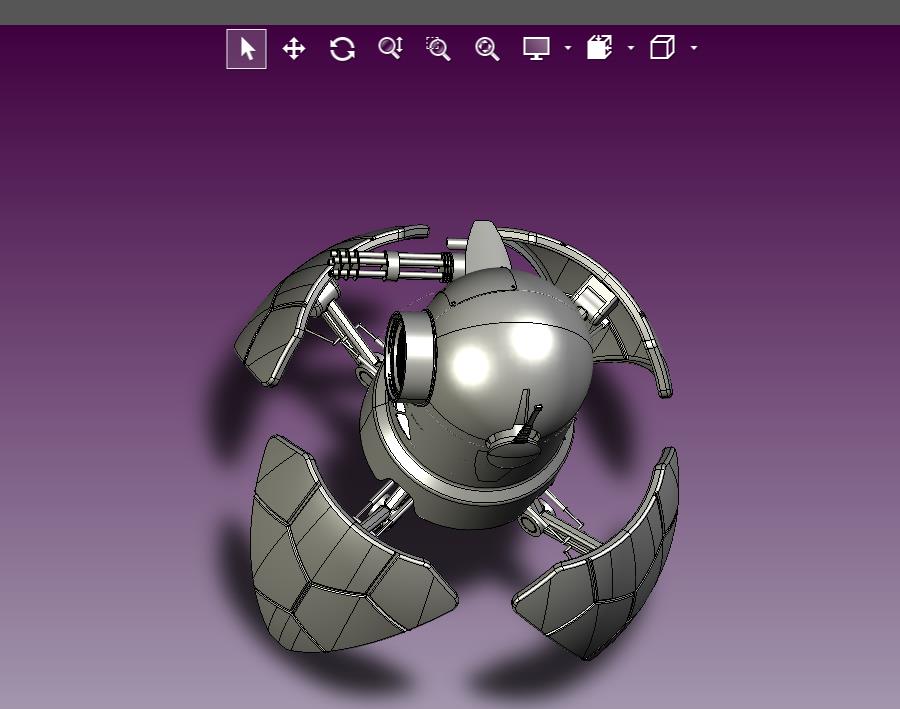Image resolution: width=900 pixels, height=709 pixels.
Task: Expand the section view dropdown arrow
Action: [631, 48]
